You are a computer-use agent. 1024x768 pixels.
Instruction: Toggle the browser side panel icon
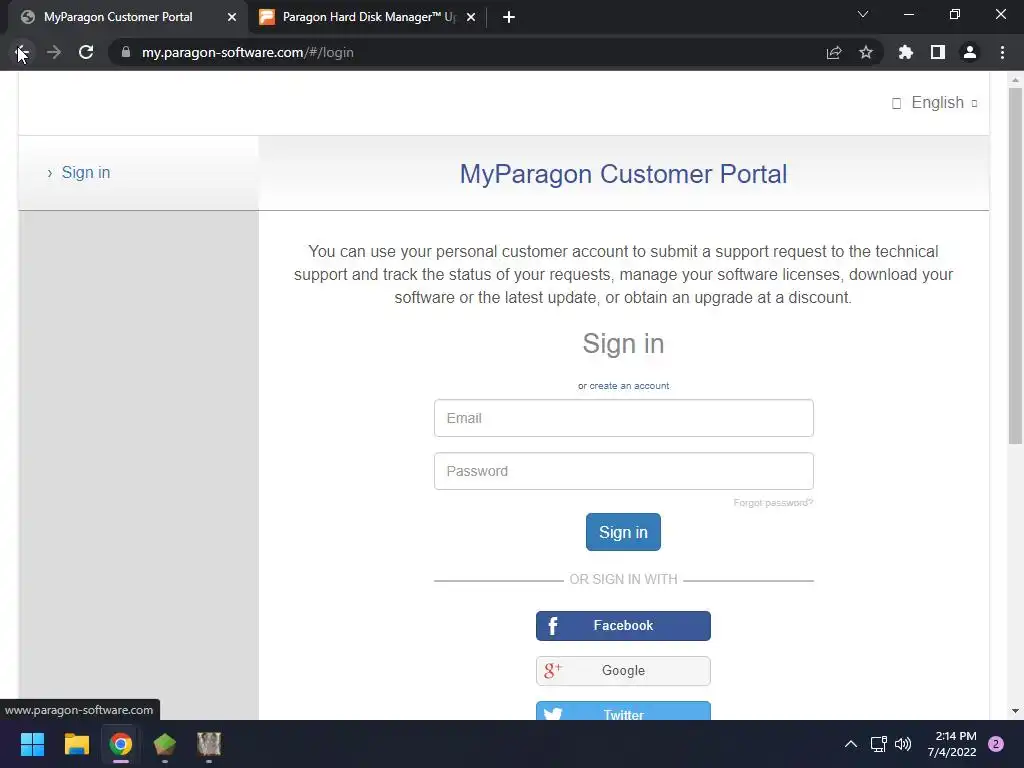pyautogui.click(x=938, y=52)
